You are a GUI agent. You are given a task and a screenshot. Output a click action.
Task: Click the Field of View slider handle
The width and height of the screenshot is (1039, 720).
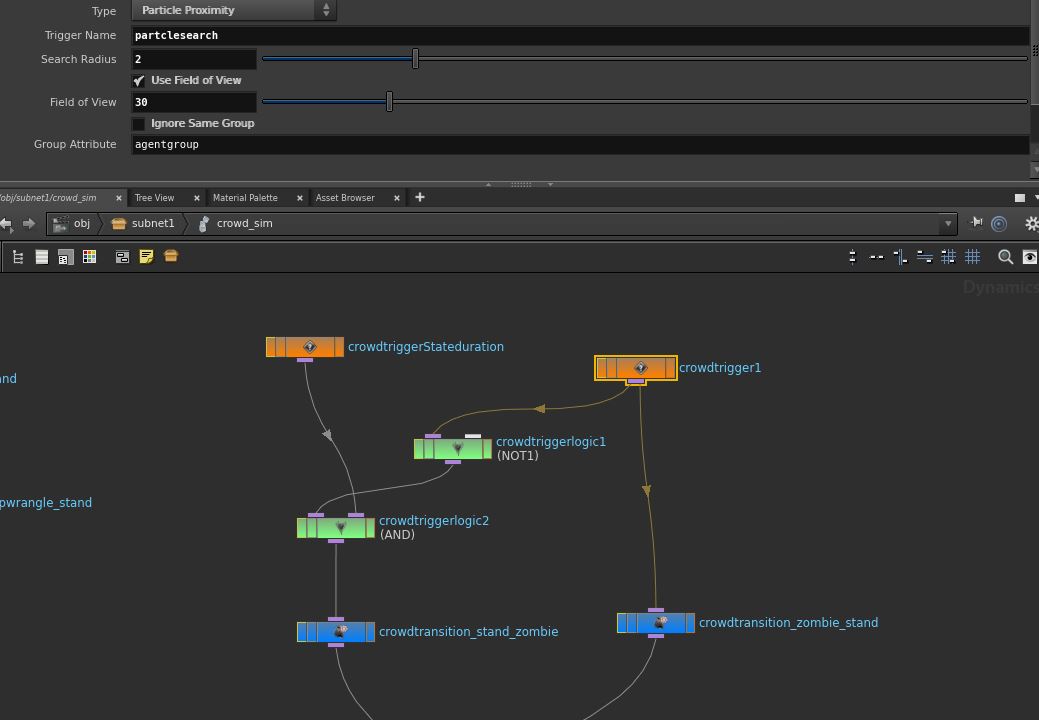(390, 101)
